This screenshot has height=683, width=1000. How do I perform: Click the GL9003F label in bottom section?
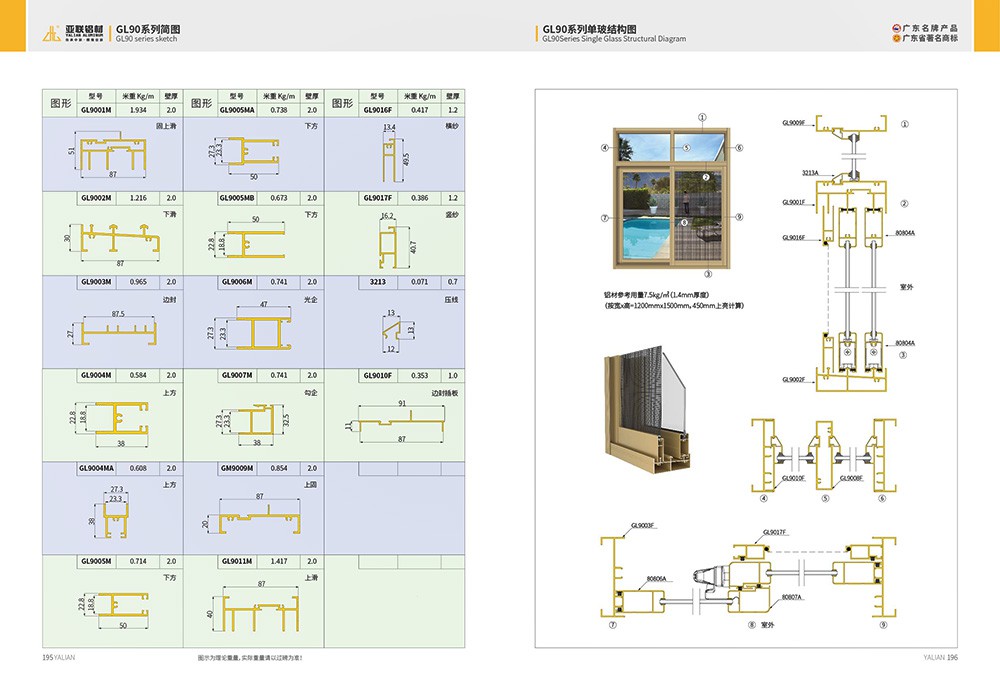(643, 525)
